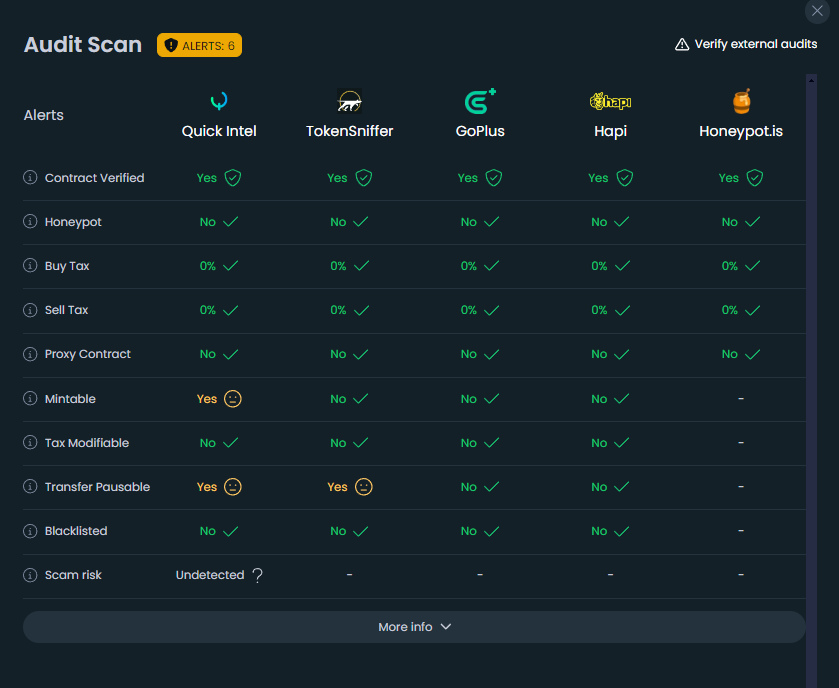The image size is (839, 688).
Task: Click the Honeypot.is honey jar icon
Action: click(741, 101)
